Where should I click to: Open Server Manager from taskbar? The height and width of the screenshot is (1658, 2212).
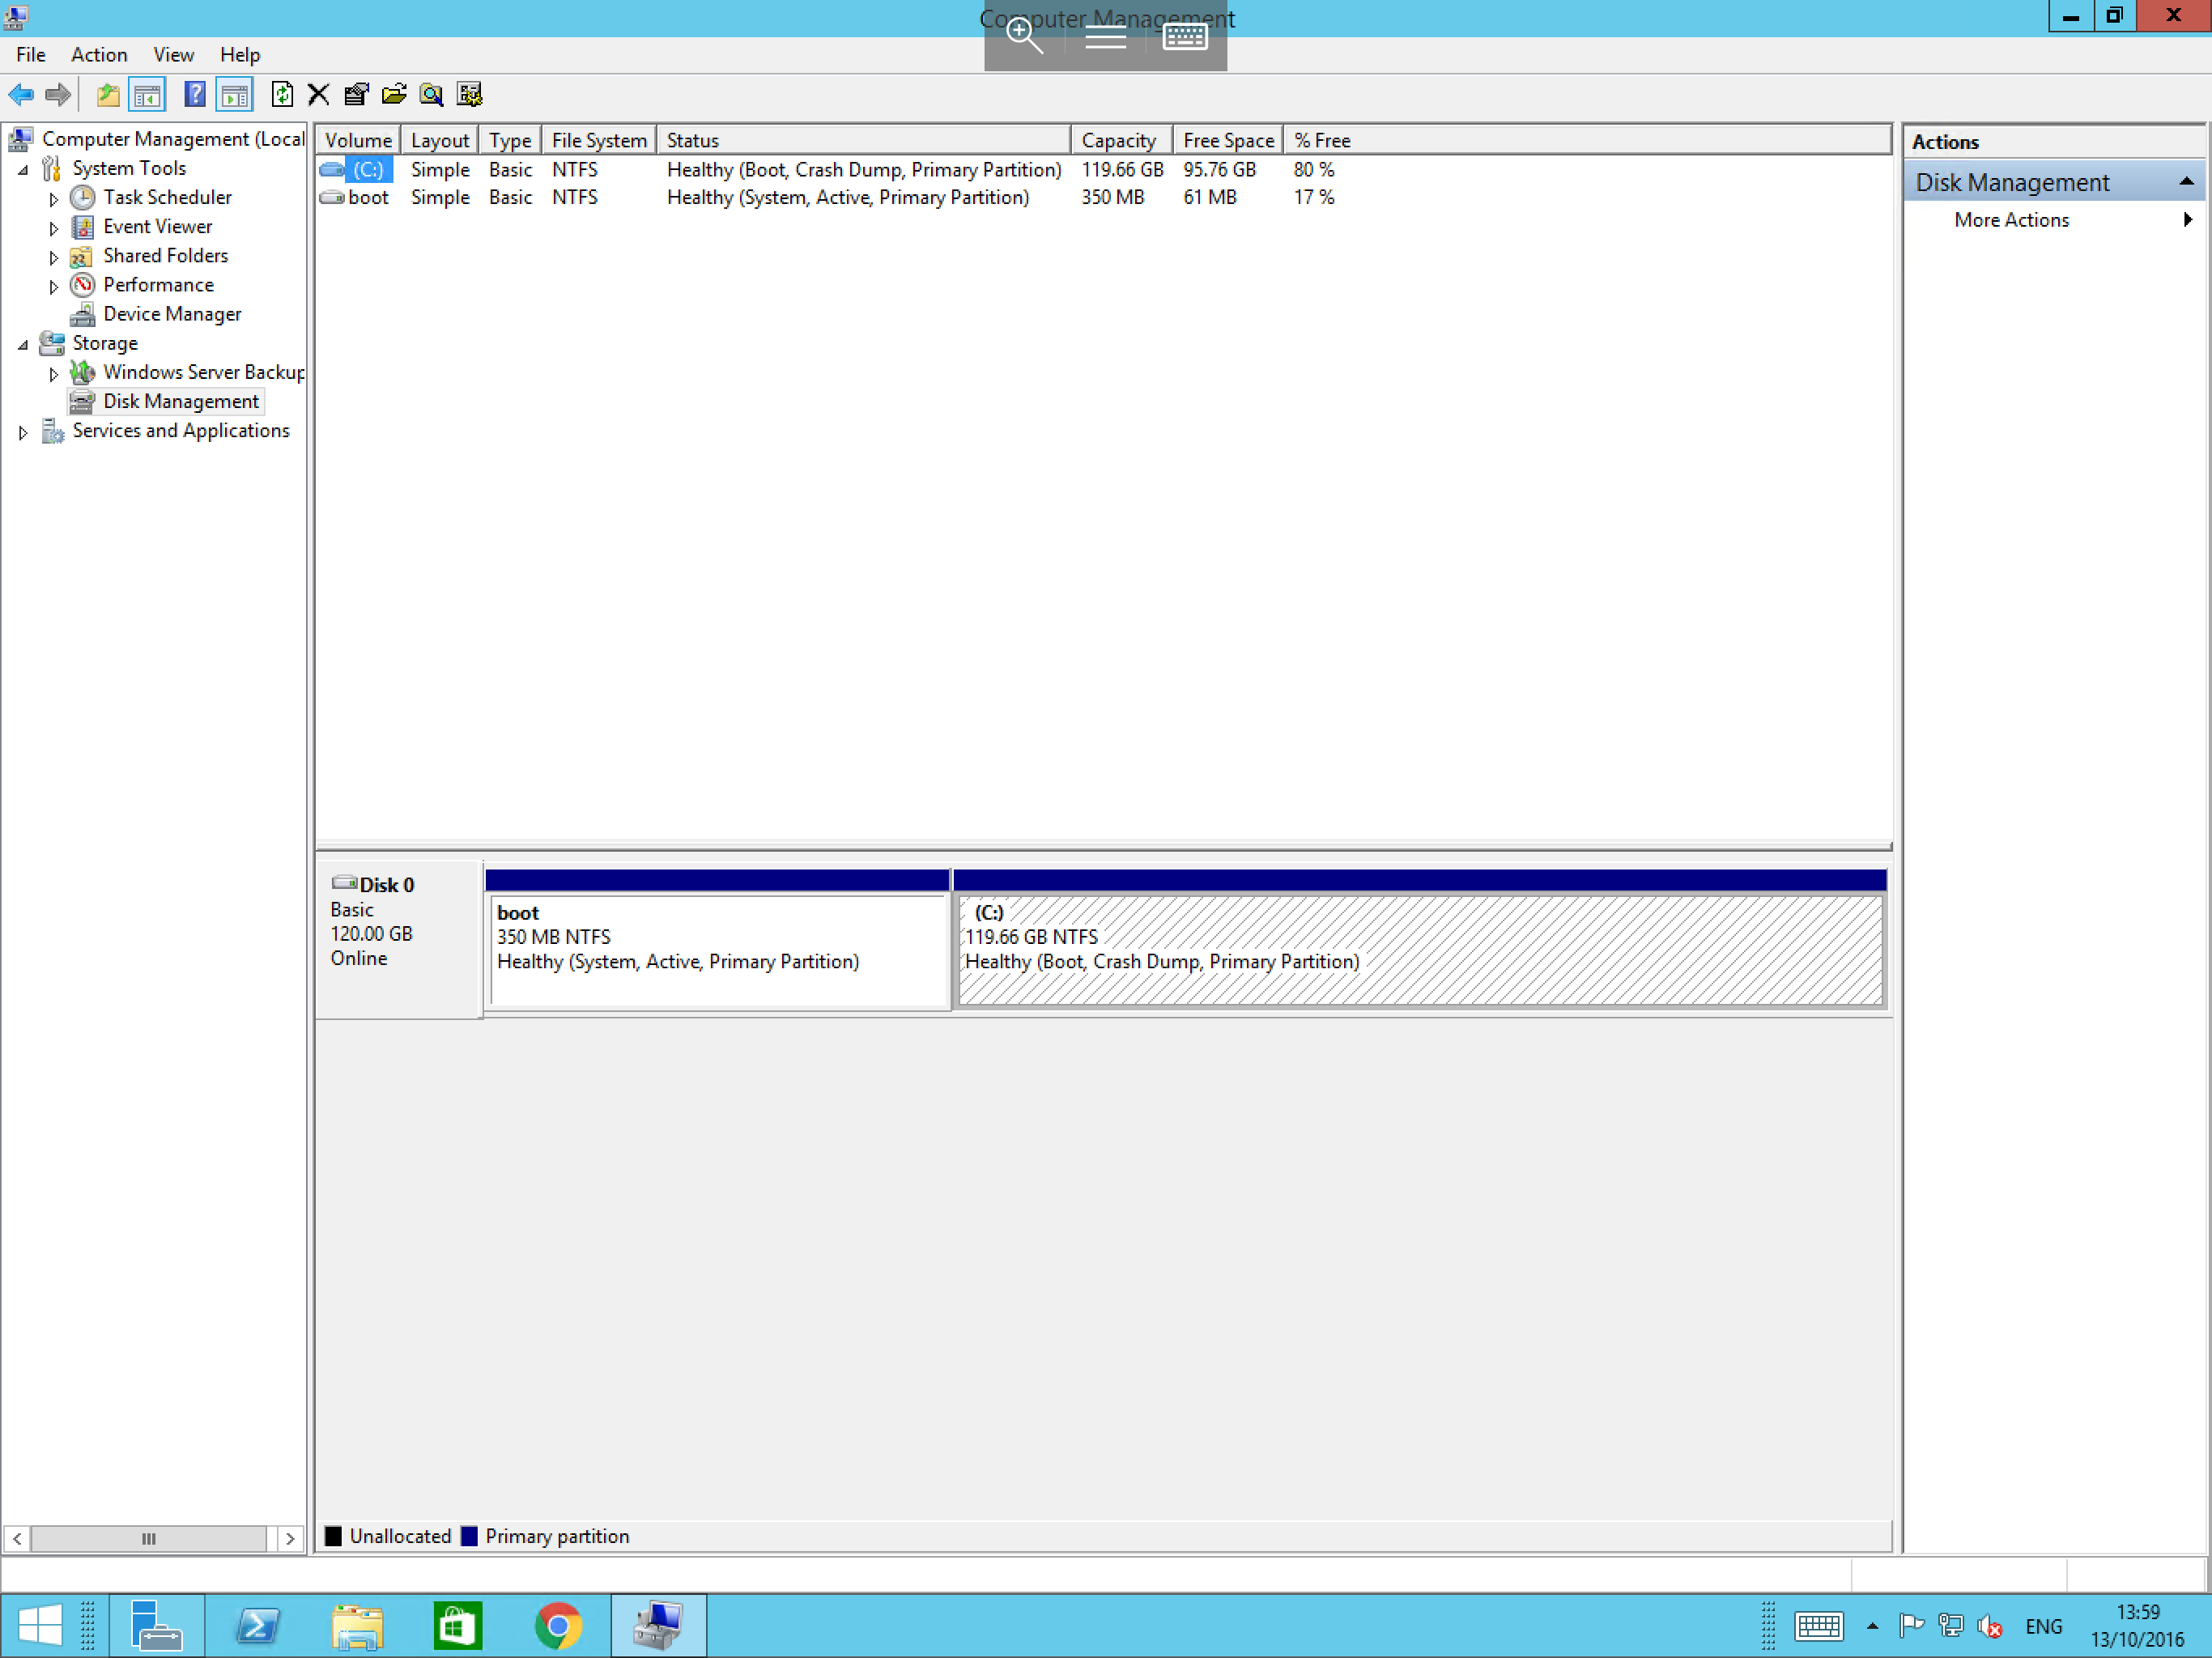[156, 1625]
